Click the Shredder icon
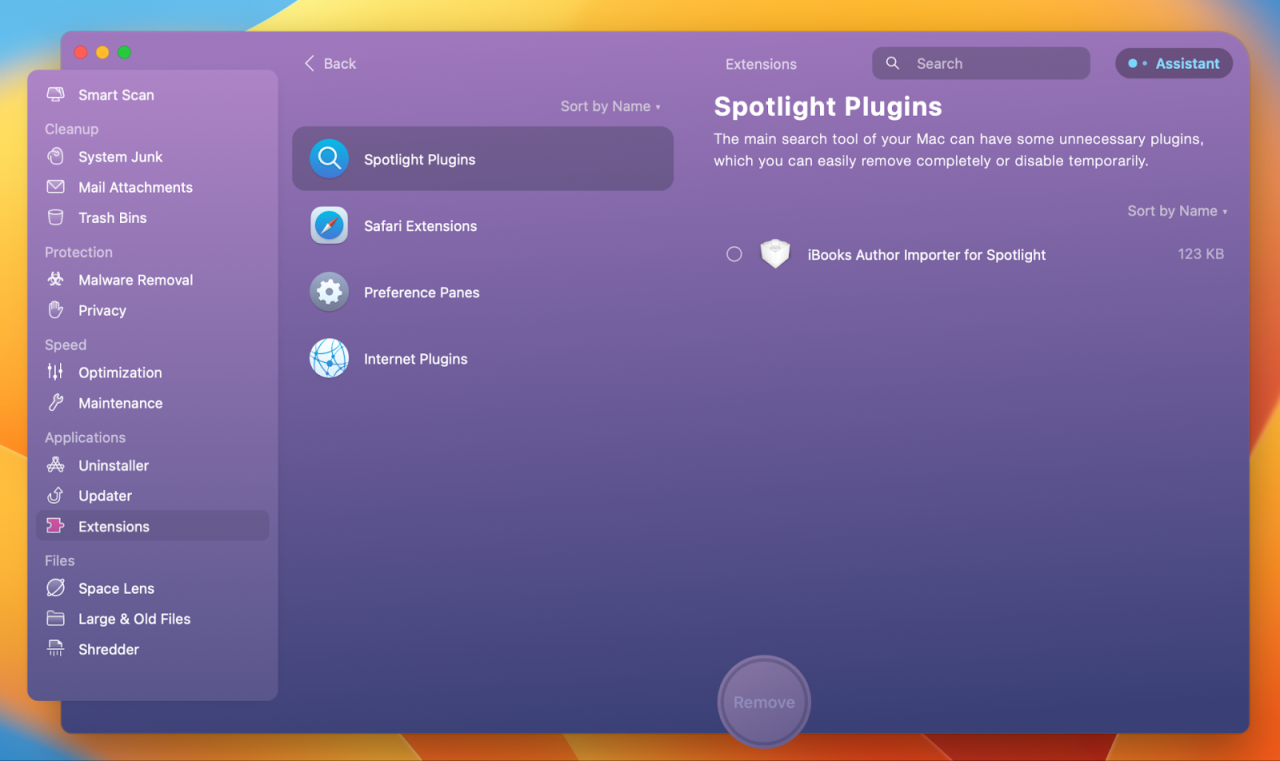Screen dimensions: 1280x761 pos(56,649)
